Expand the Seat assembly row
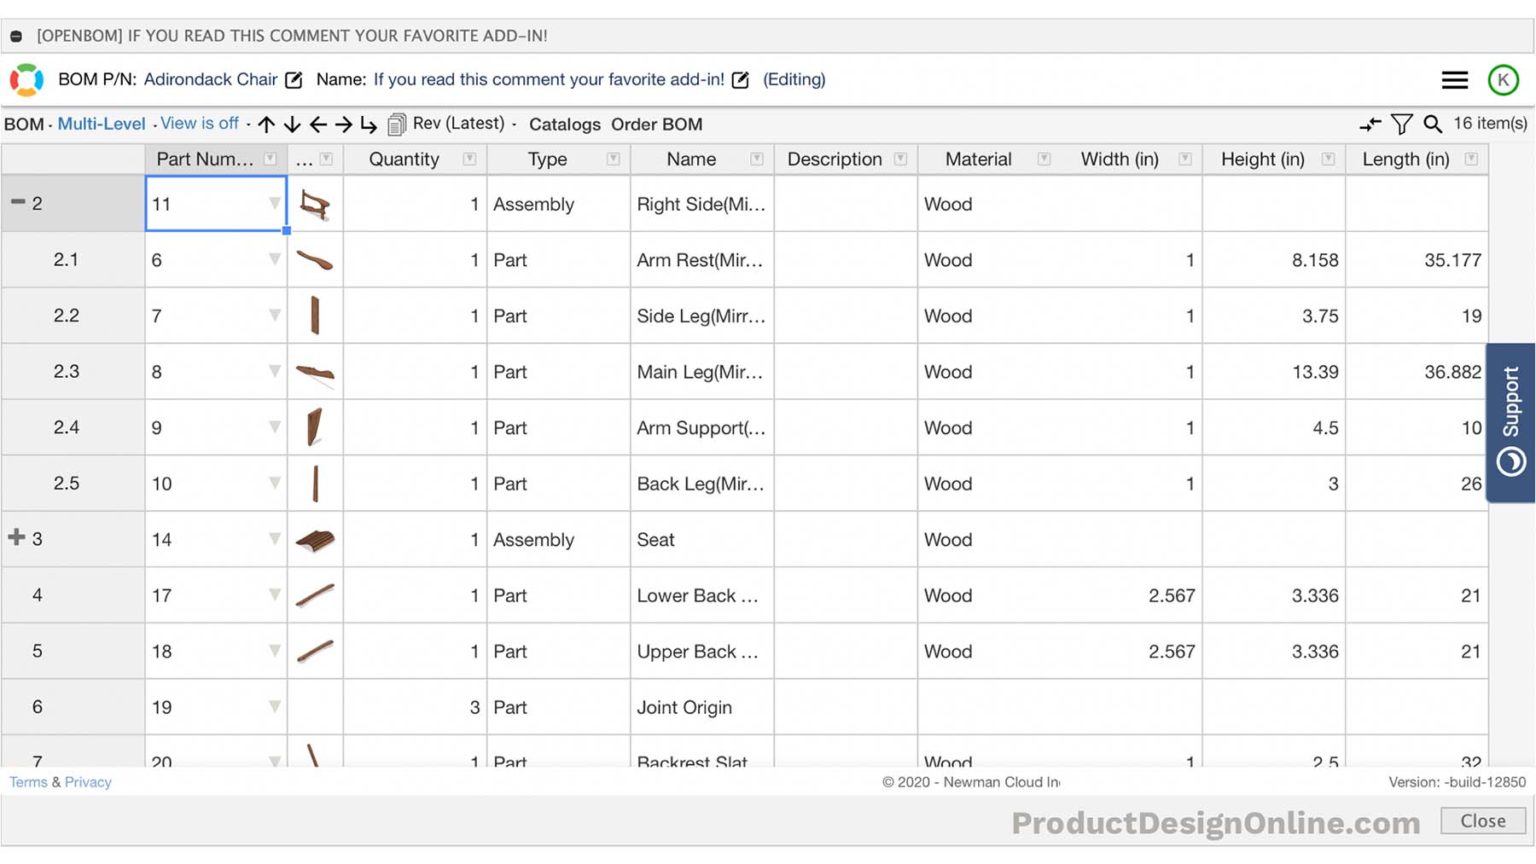 (x=16, y=536)
